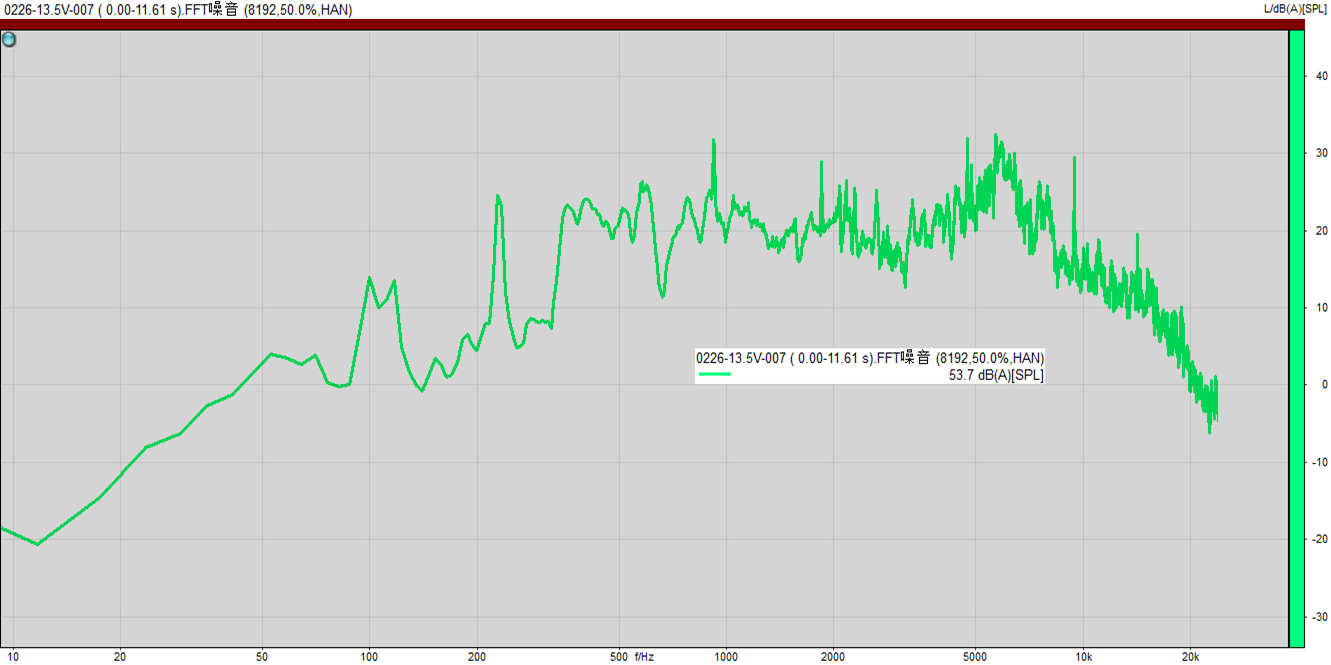Click the 1000 tick on the frequency axis
This screenshot has height=665, width=1331.
point(726,657)
